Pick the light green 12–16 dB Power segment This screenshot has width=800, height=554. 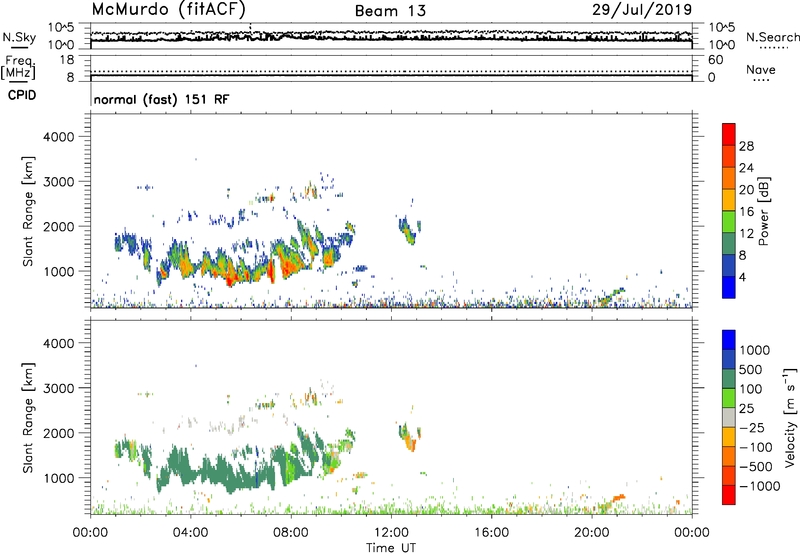[729, 221]
